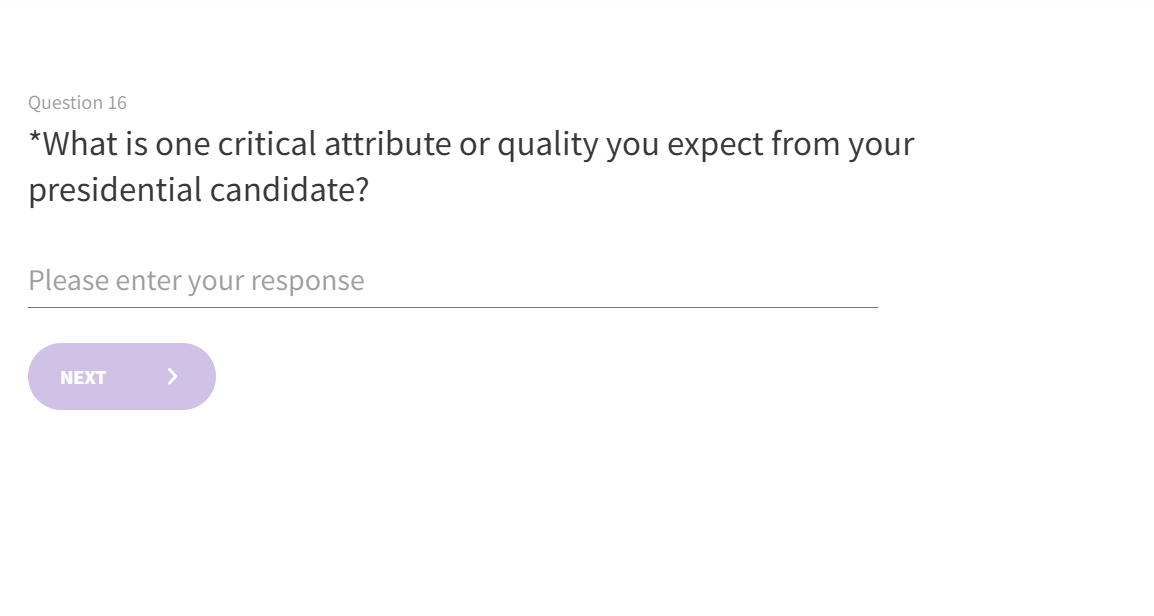Select the presidential candidate question text
The height and width of the screenshot is (616, 1154).
point(470,166)
